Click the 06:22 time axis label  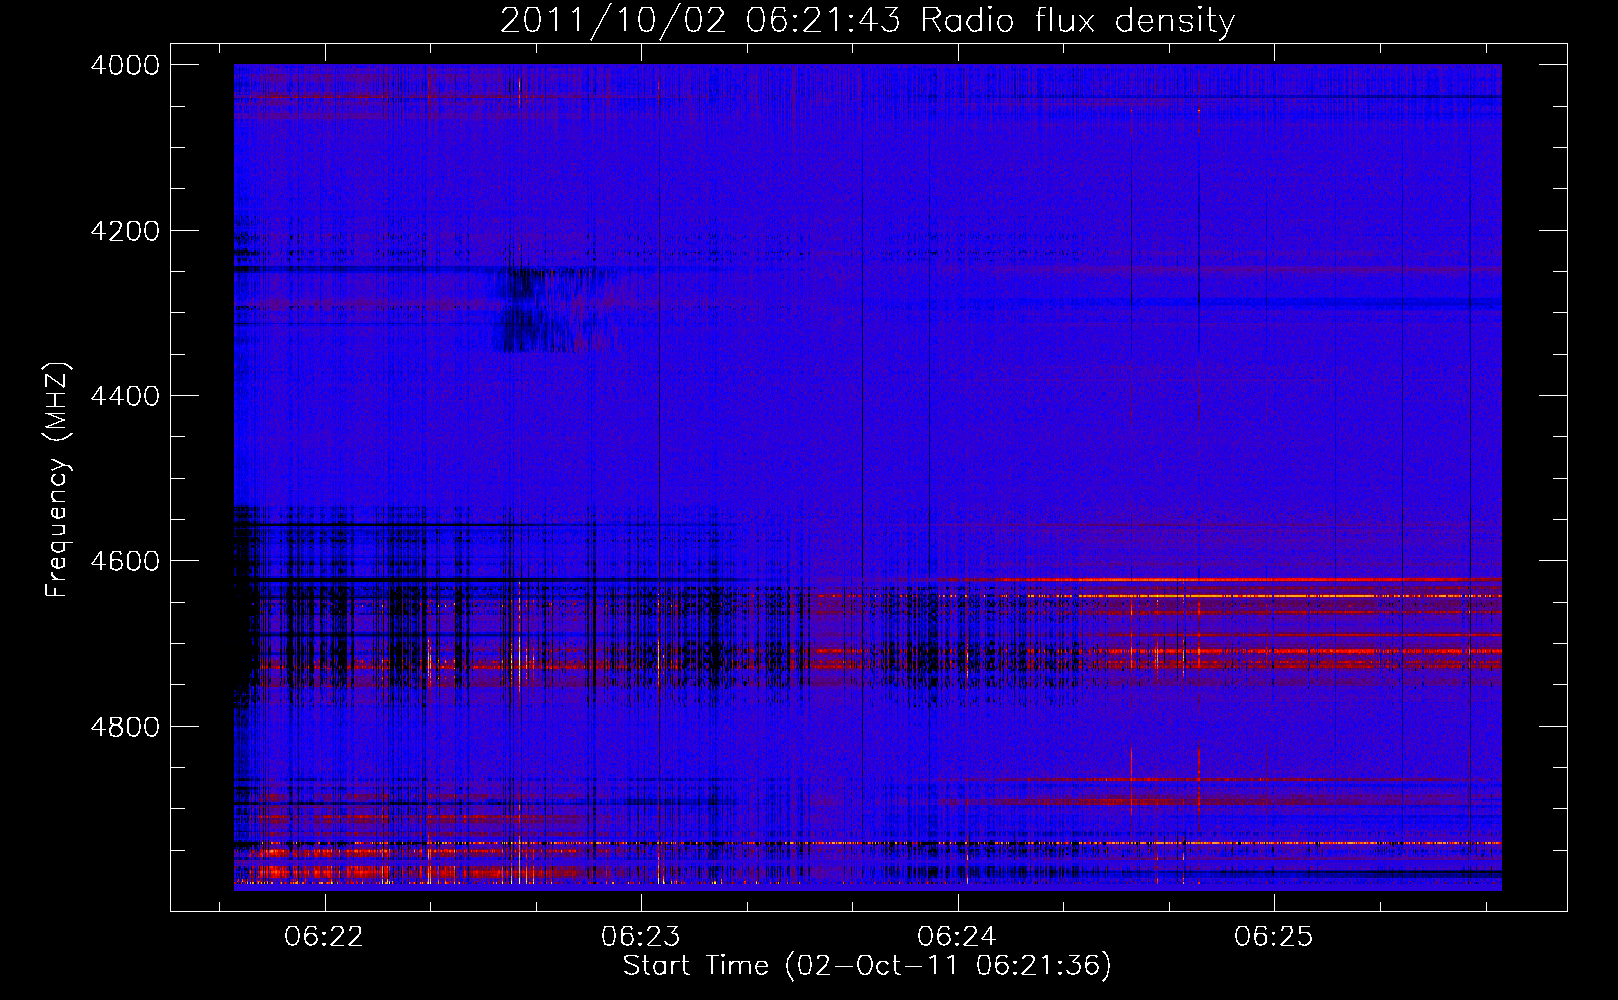point(324,937)
